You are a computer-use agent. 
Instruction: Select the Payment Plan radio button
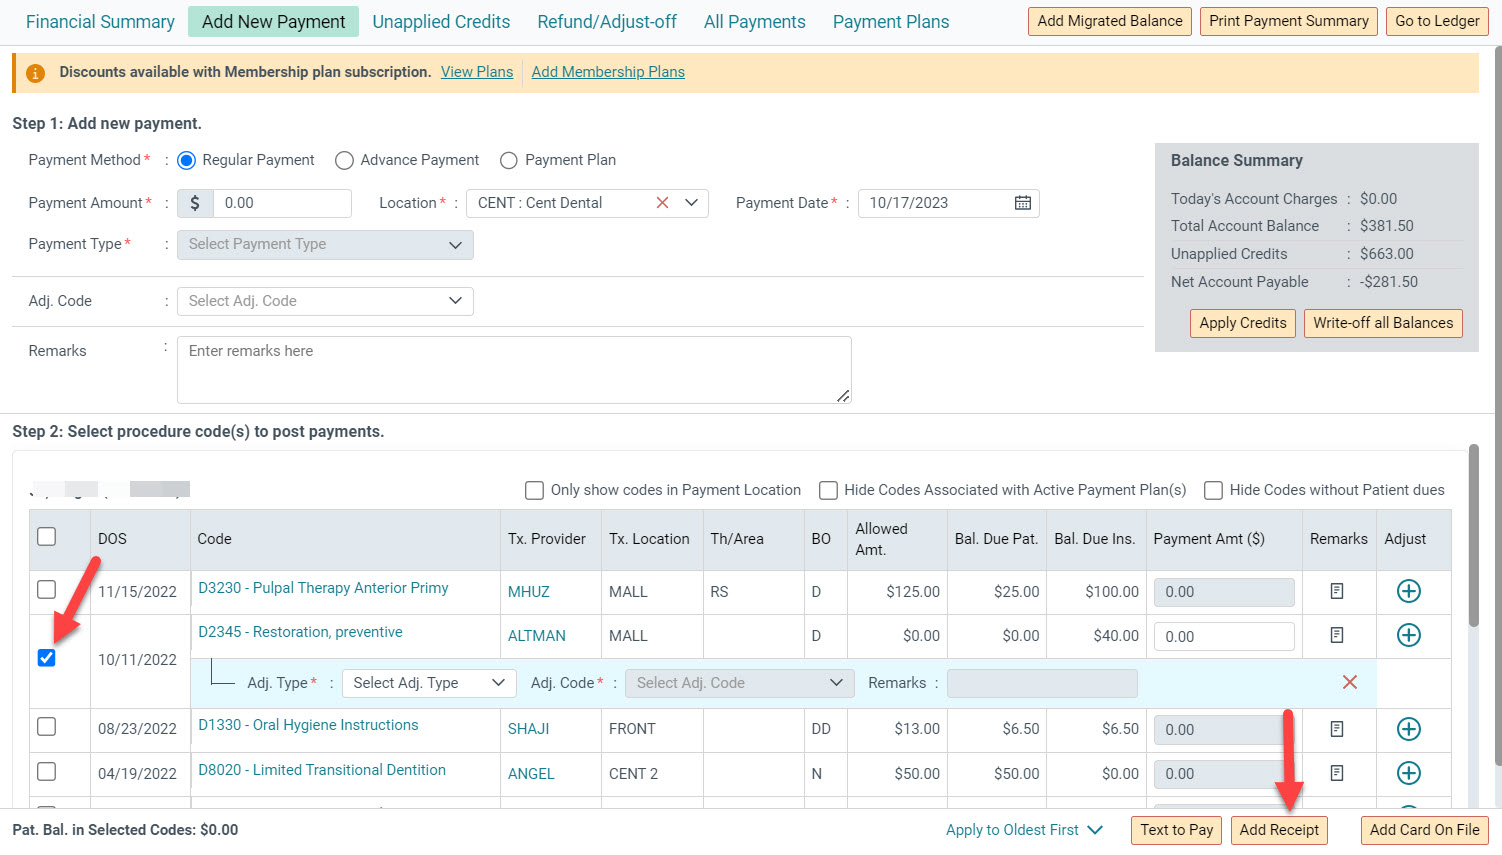[x=509, y=160]
